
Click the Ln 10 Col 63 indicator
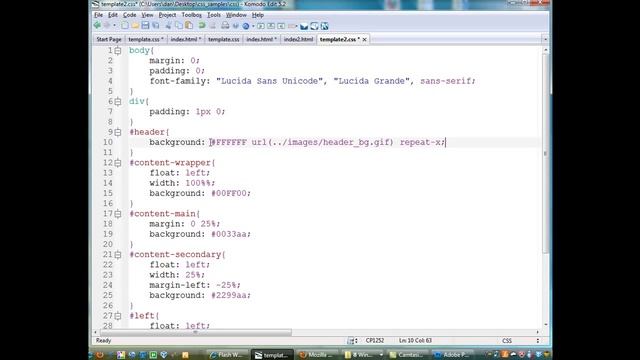[x=415, y=340]
